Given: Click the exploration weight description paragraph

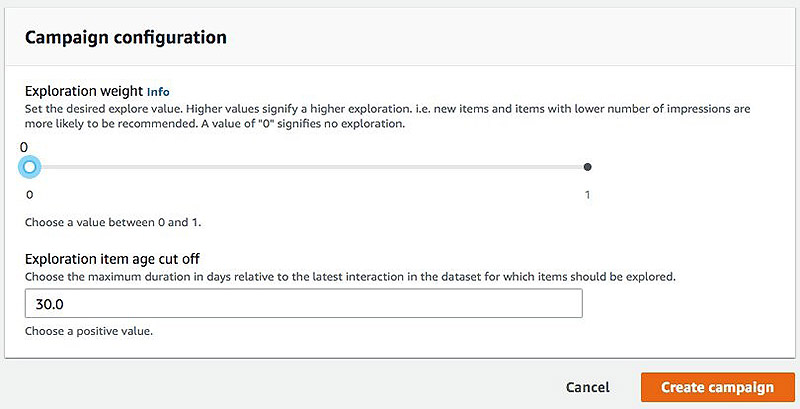Looking at the screenshot, I should tap(388, 116).
